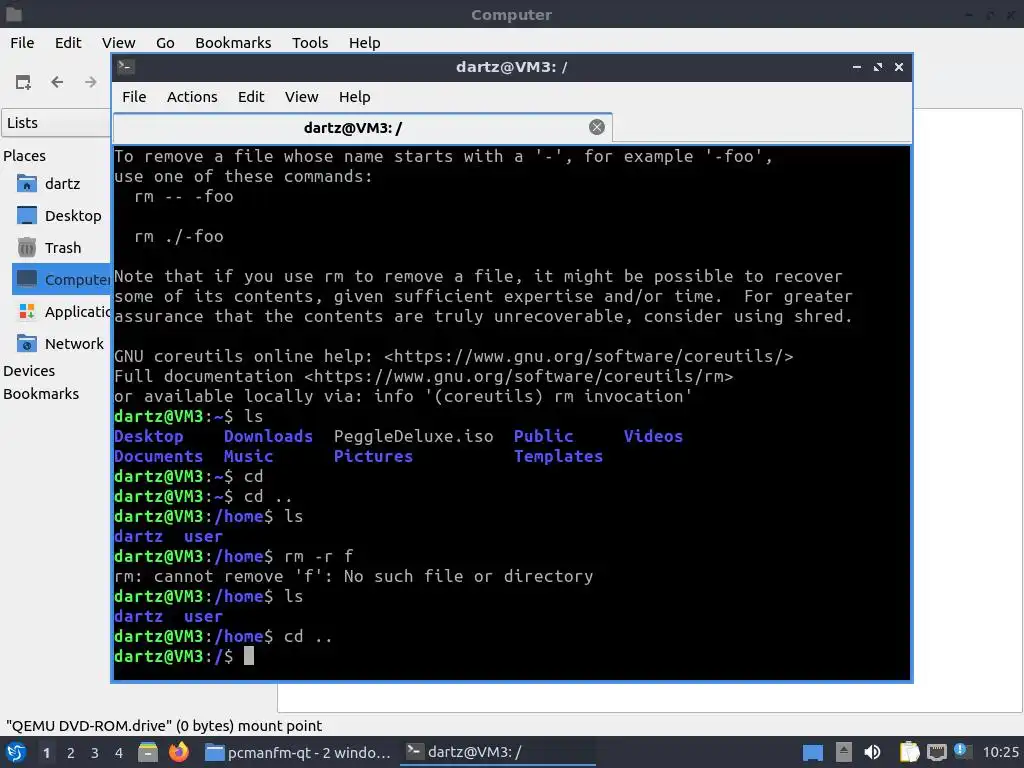
Task: Switch to workspace 4
Action: pos(119,753)
